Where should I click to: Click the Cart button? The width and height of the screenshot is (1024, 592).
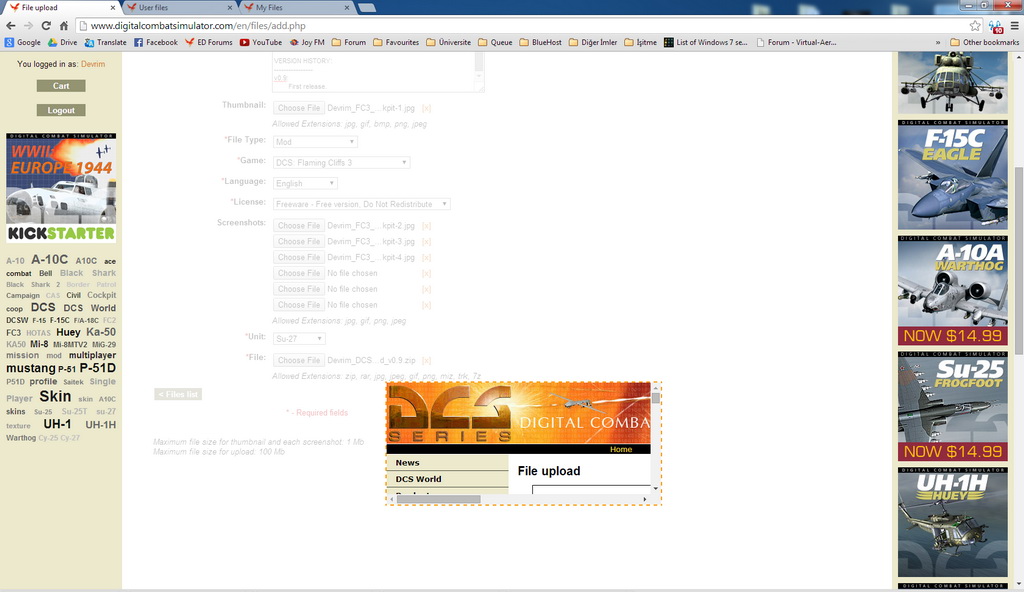tap(61, 86)
